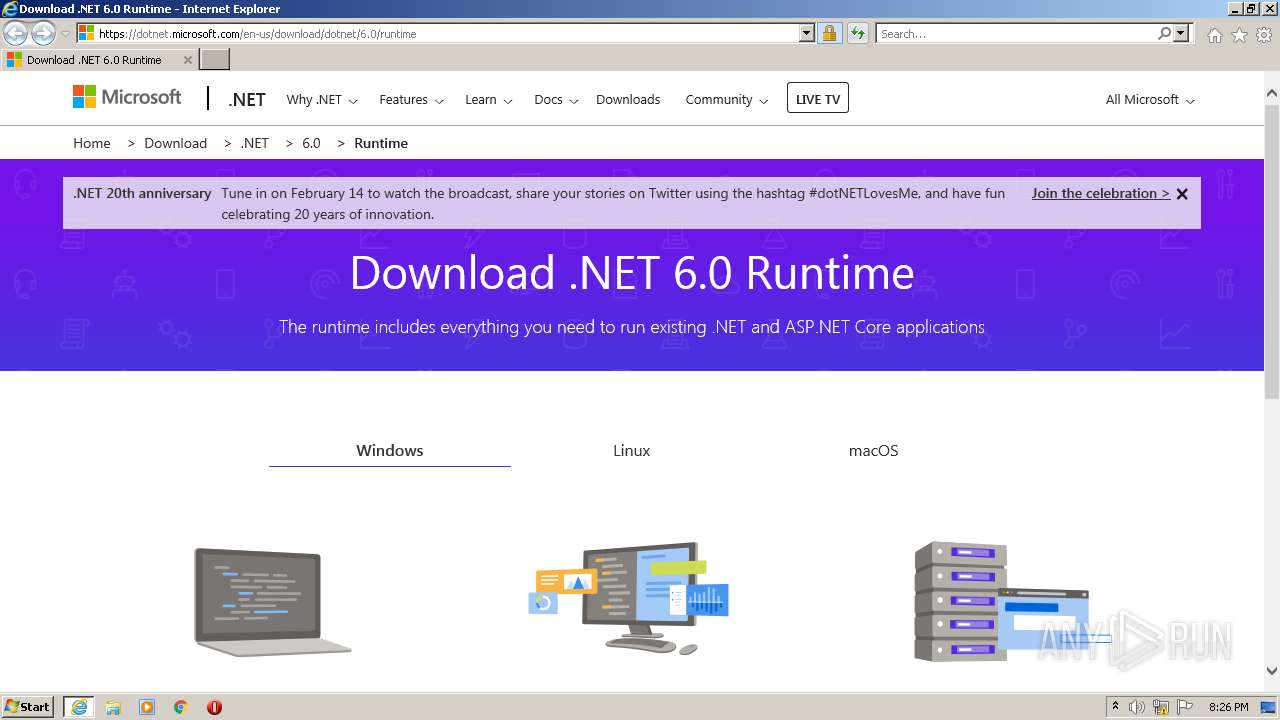Click the Internet Explorer forward arrow button
Viewport: 1280px width, 720px height.
pos(43,33)
